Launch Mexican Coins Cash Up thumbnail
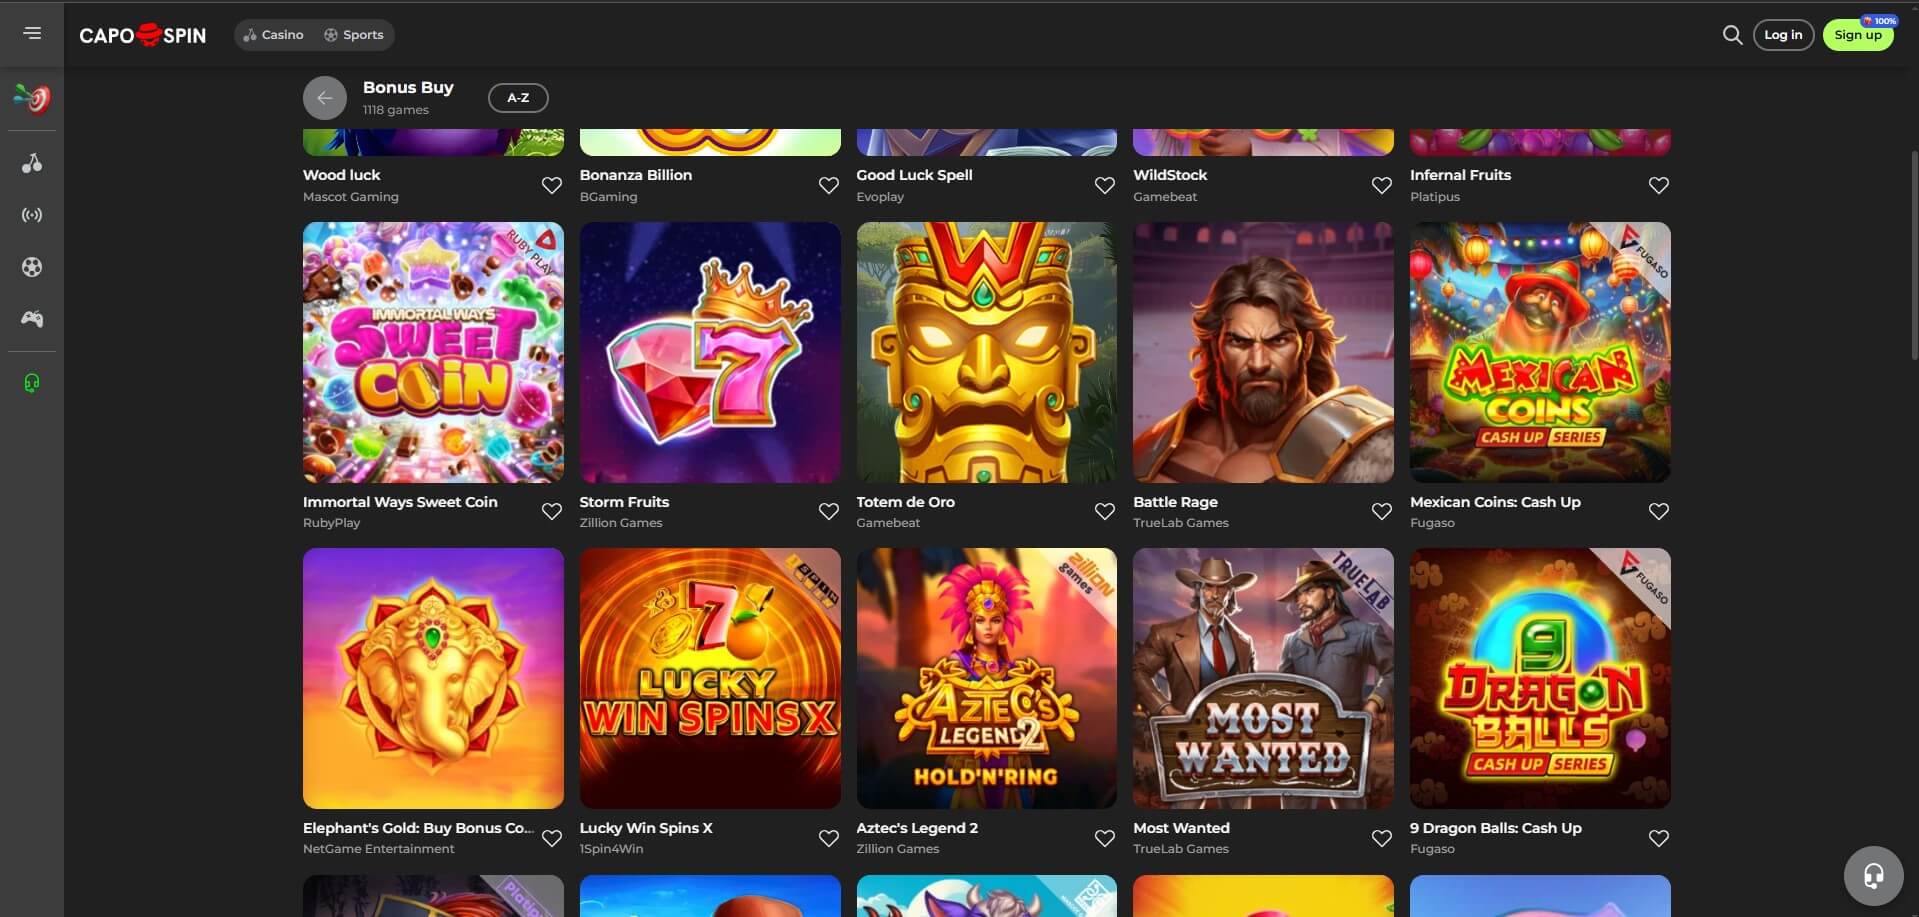The width and height of the screenshot is (1919, 917). (x=1540, y=352)
